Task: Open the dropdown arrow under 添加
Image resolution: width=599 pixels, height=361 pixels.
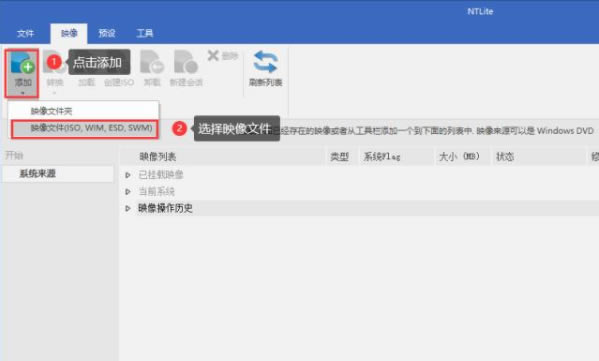Action: coord(23,93)
